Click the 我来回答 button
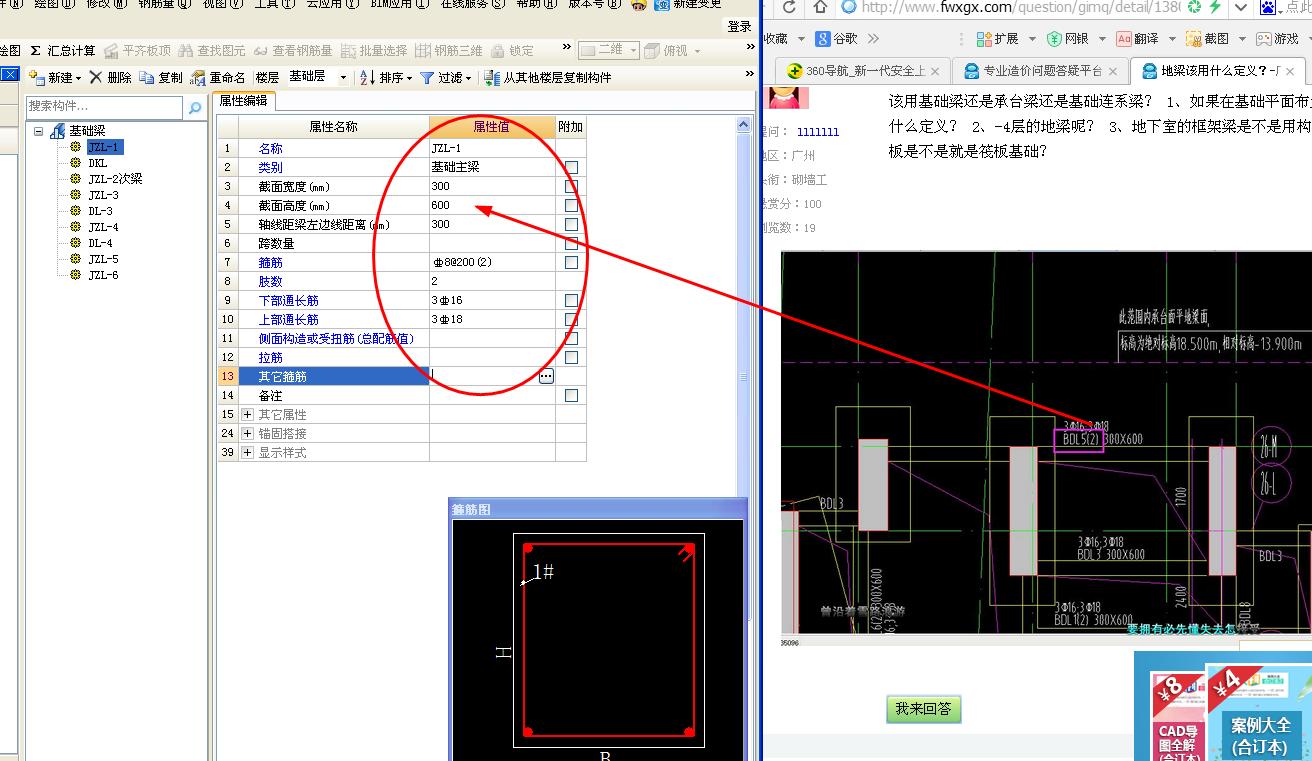Image resolution: width=1312 pixels, height=761 pixels. (923, 709)
